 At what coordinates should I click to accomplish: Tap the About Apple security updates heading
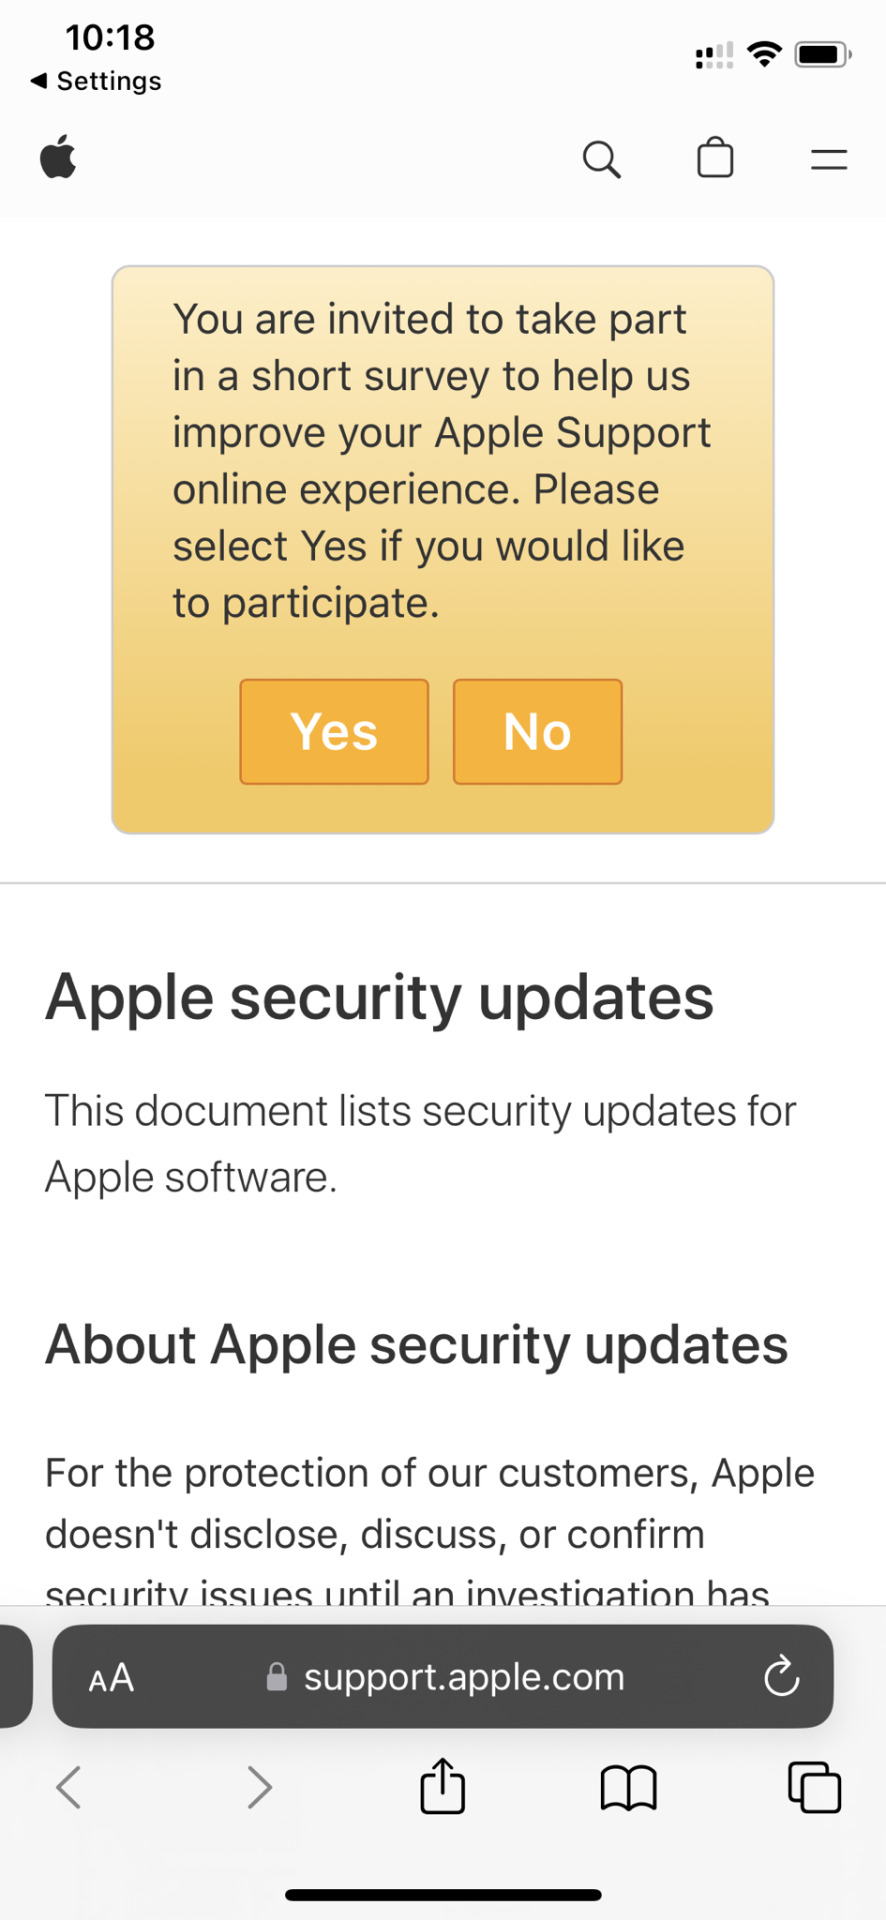417,1345
